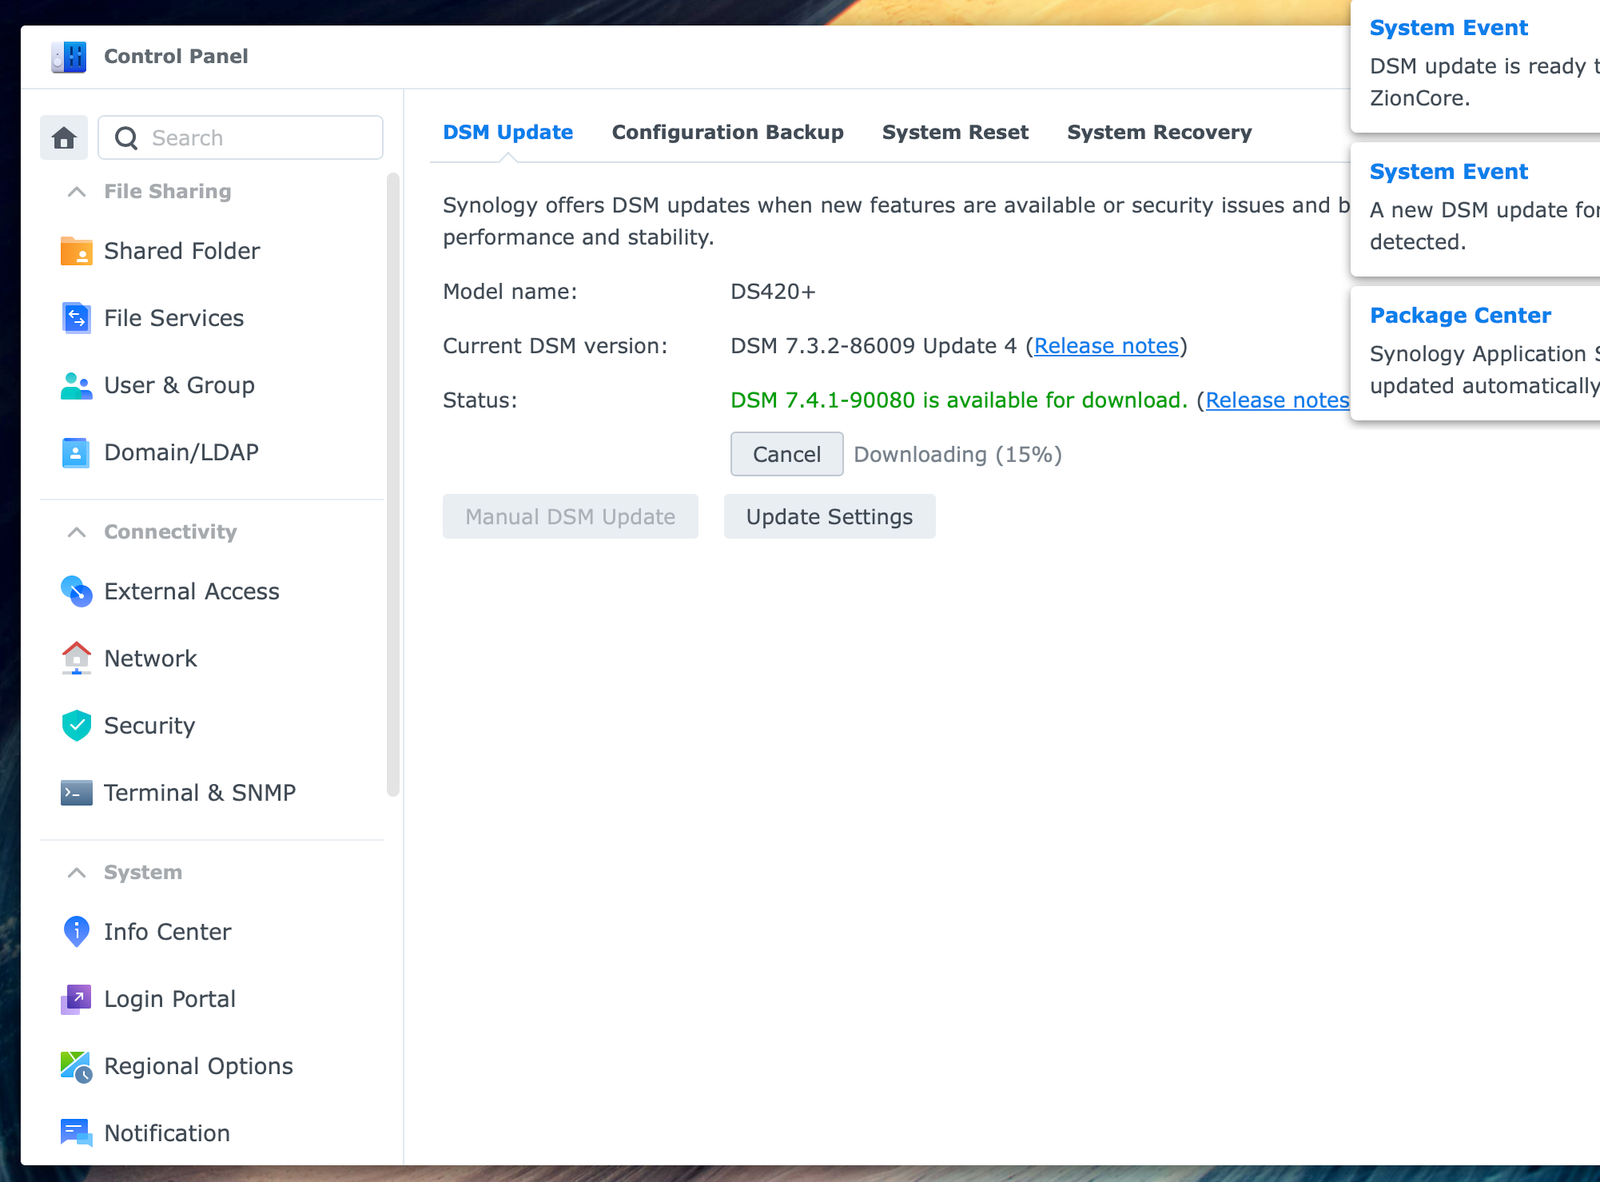
Task: Select Info Center label
Action: pyautogui.click(x=168, y=931)
